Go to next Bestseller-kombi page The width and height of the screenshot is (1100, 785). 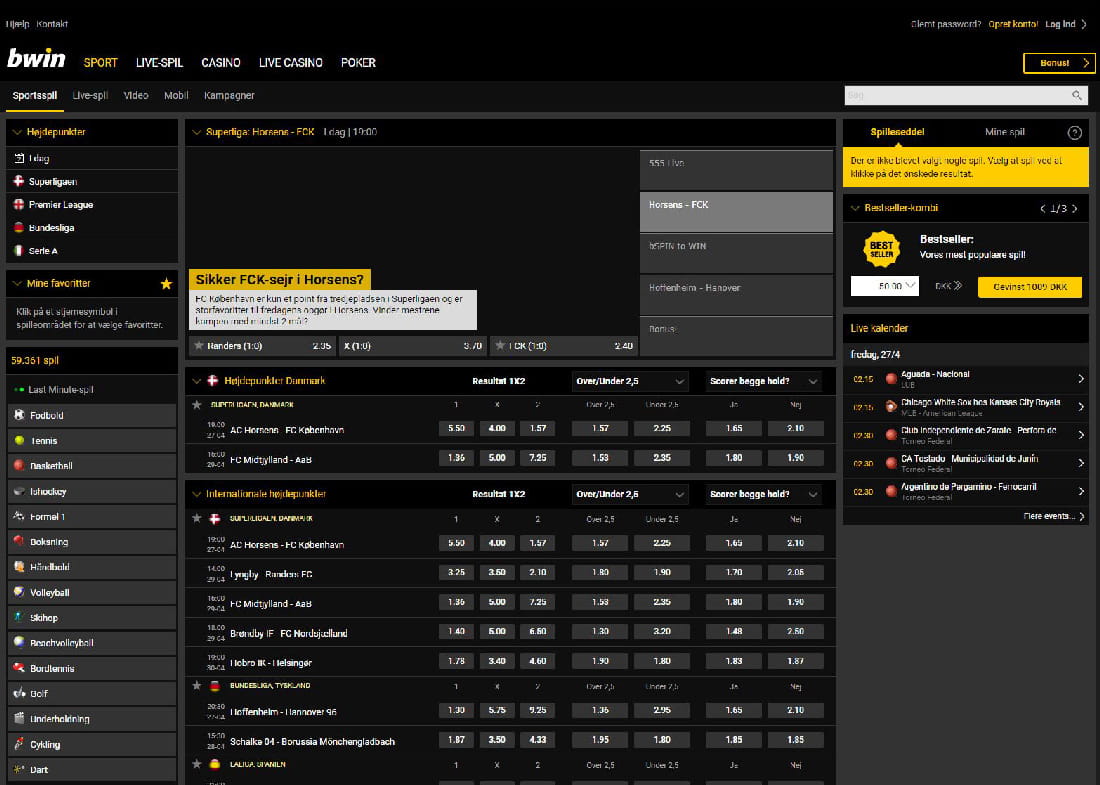[x=1074, y=208]
